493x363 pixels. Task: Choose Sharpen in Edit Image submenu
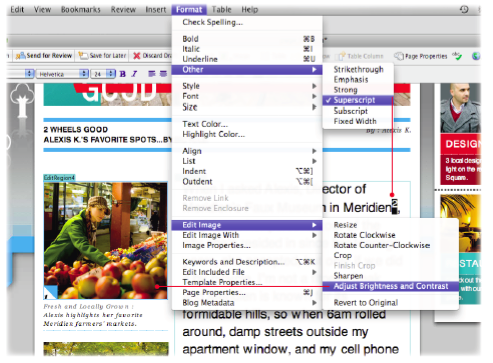coord(390,276)
